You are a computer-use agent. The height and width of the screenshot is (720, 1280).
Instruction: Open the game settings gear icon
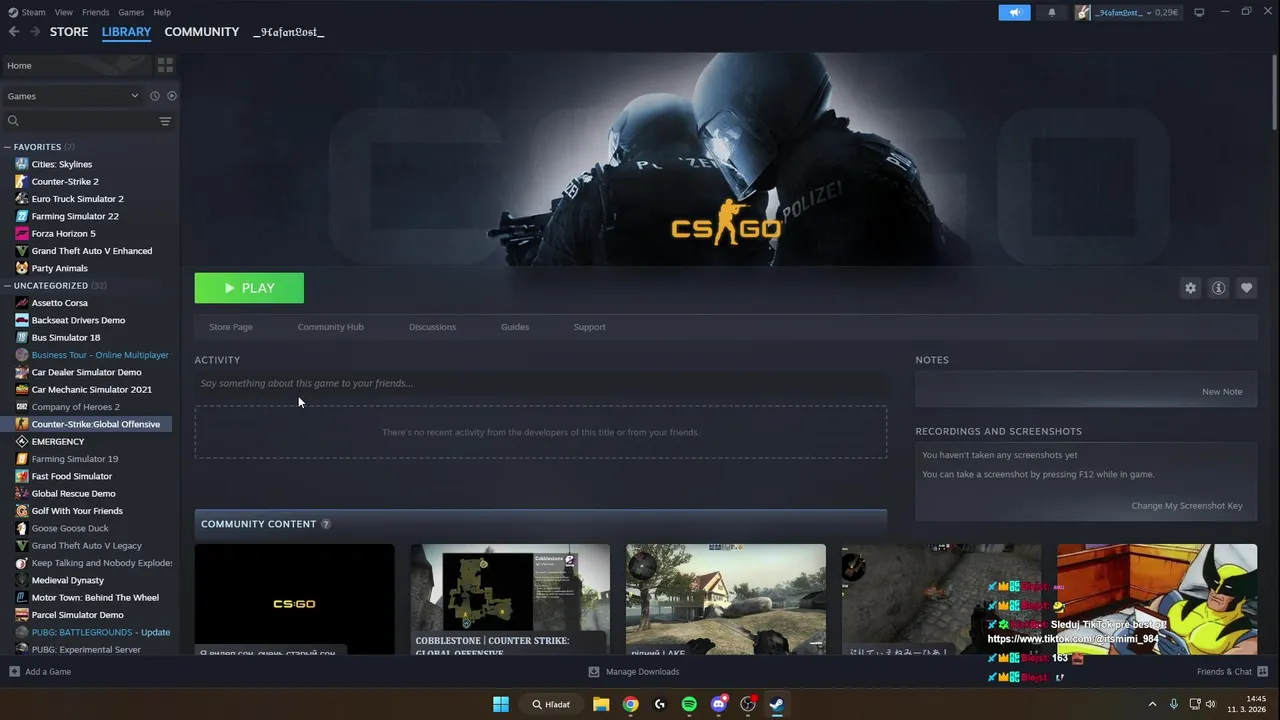pos(1190,288)
